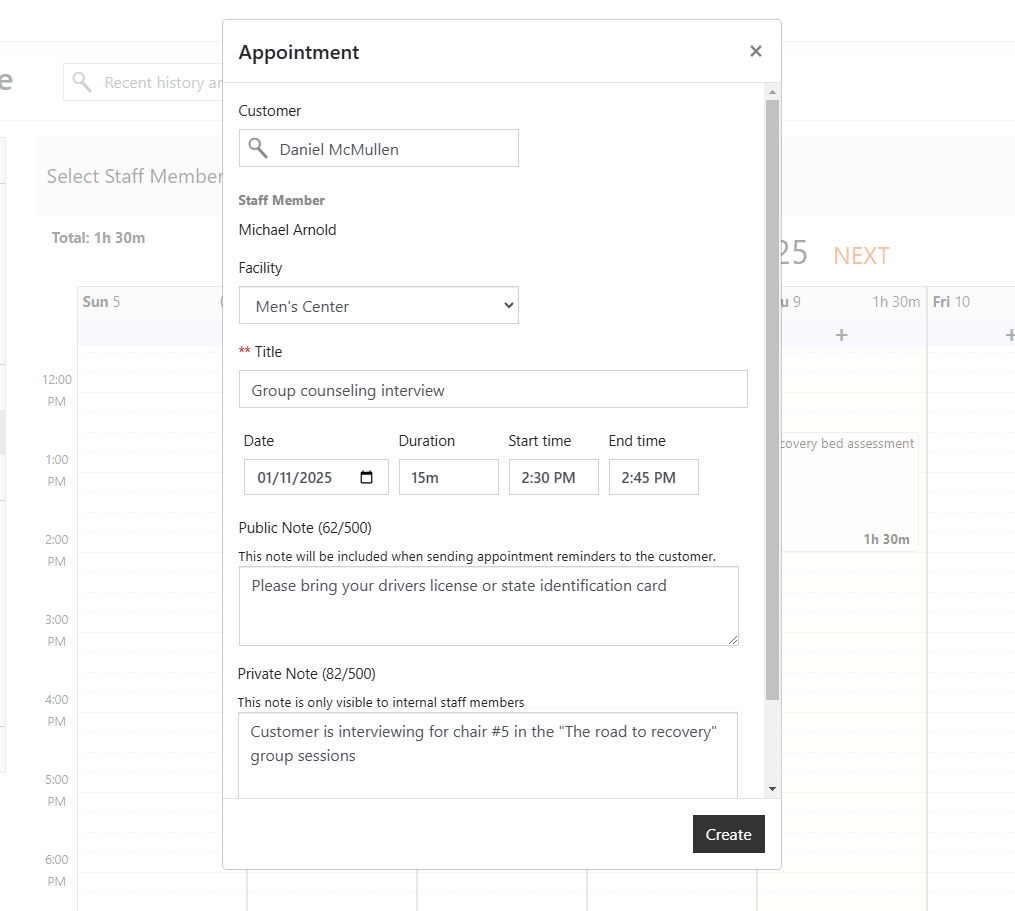The image size is (1015, 911).
Task: Click NEXT to advance the calendar
Action: [x=860, y=255]
